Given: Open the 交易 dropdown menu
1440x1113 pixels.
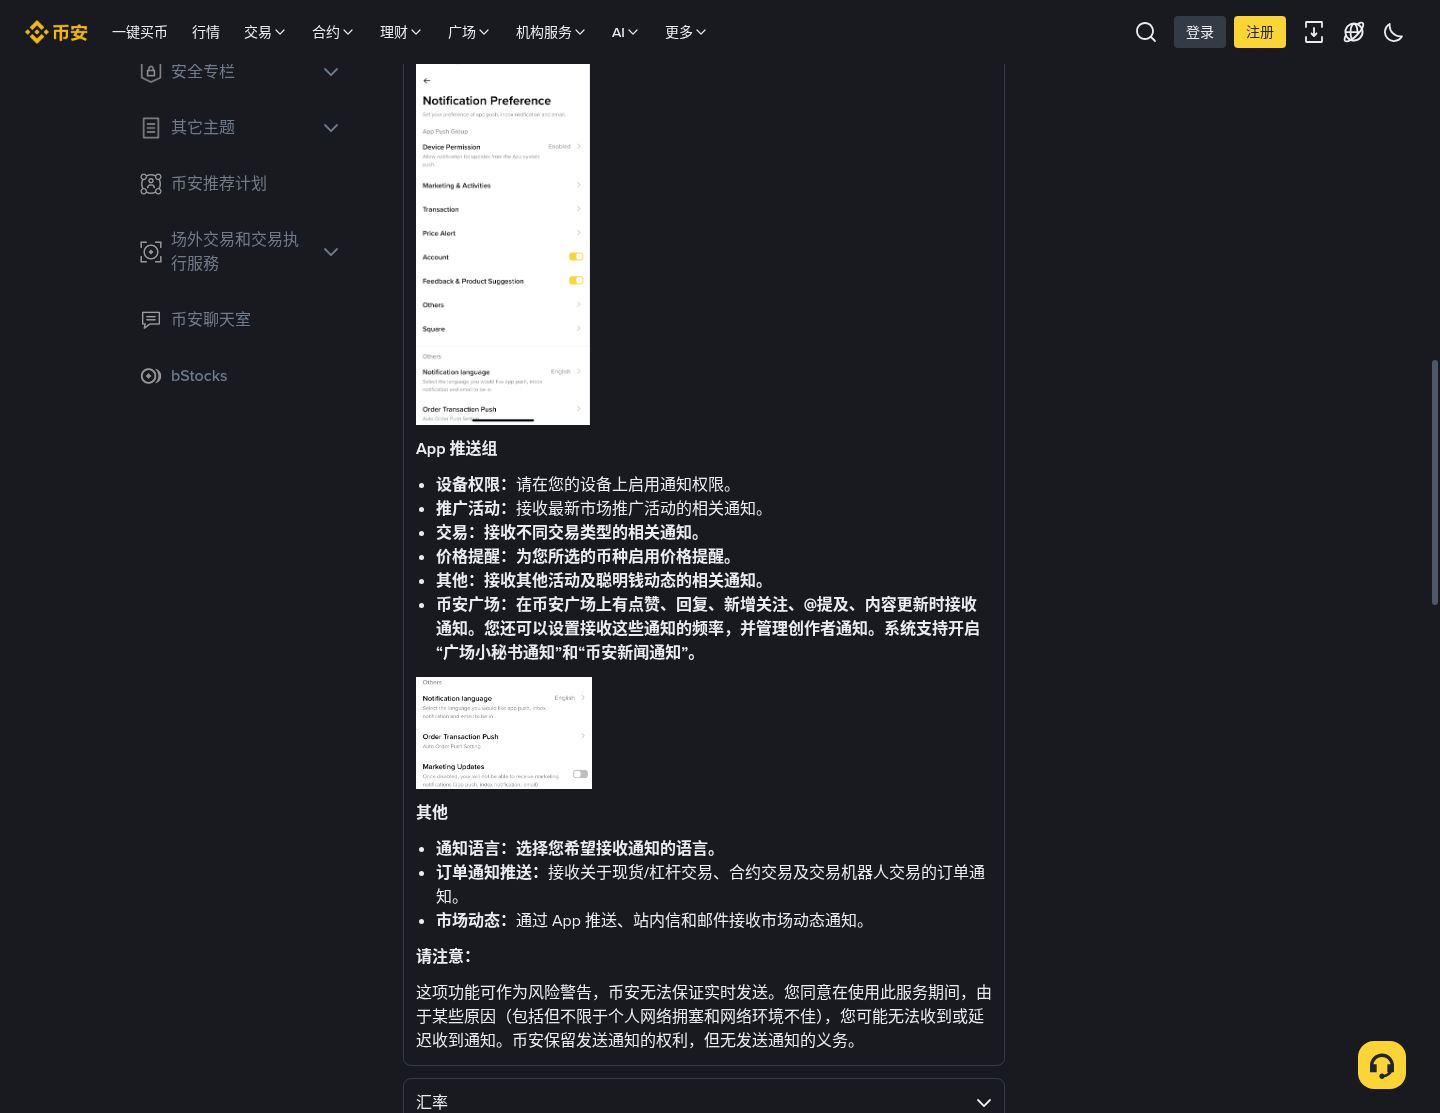Looking at the screenshot, I should coord(265,32).
